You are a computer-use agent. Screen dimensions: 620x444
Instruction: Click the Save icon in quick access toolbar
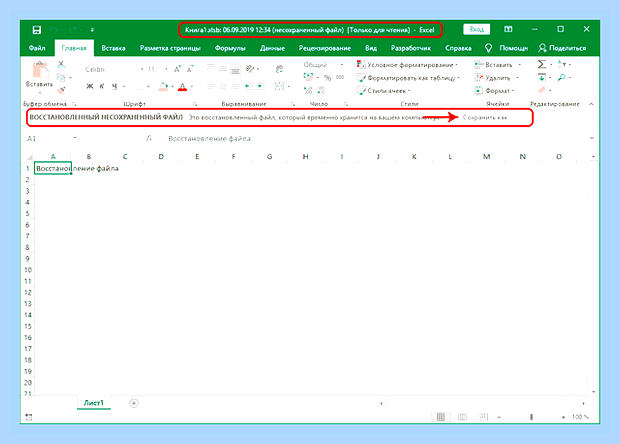pyautogui.click(x=37, y=30)
